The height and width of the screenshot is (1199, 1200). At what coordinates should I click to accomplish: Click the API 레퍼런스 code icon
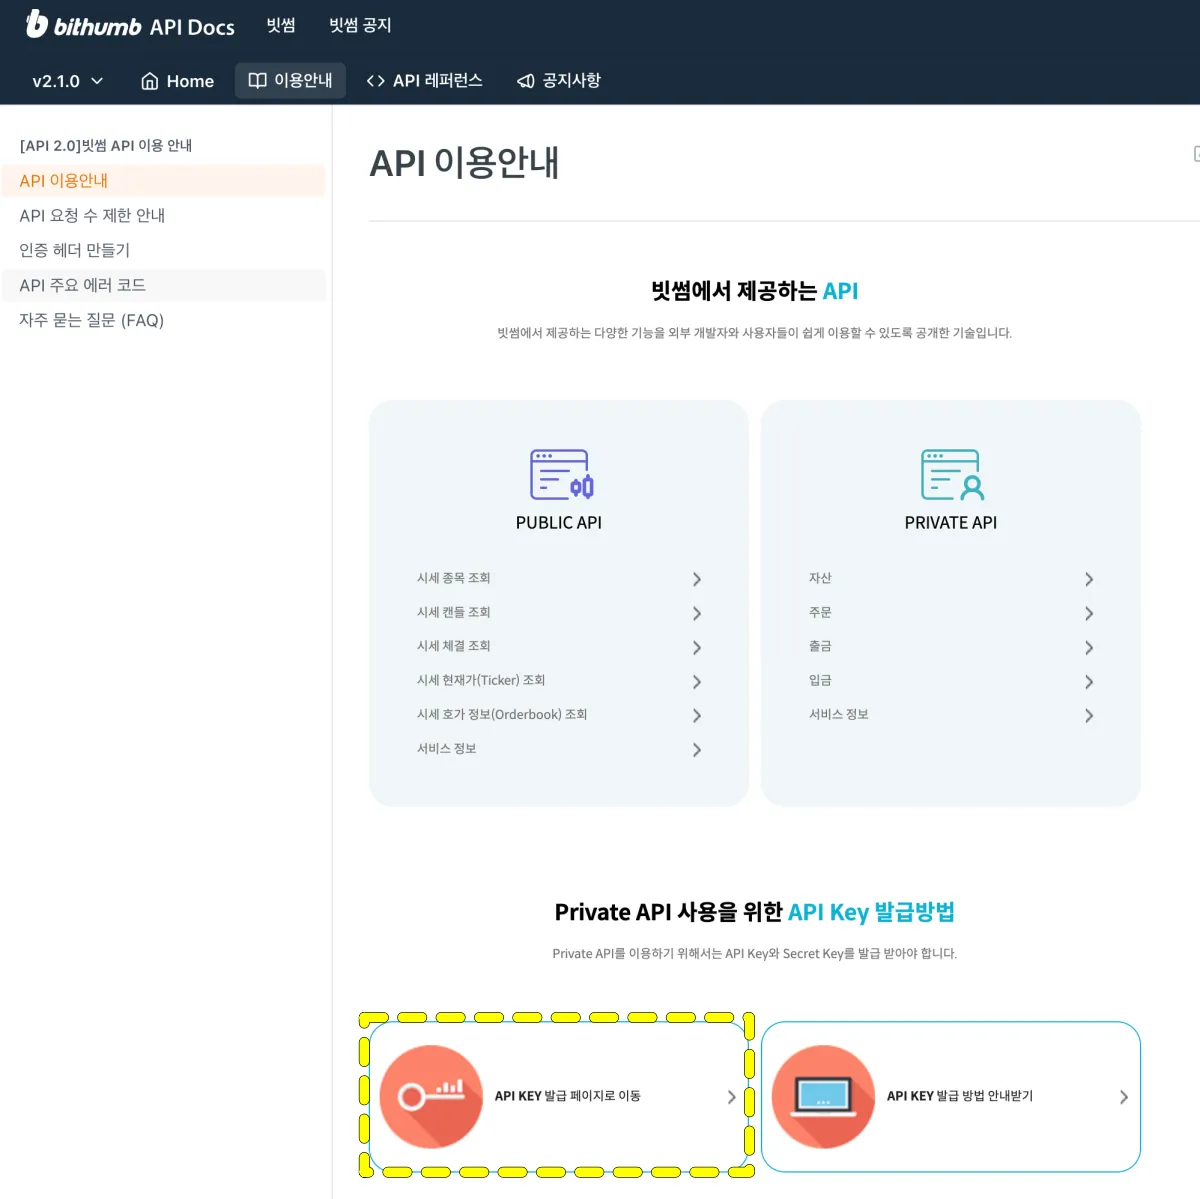[377, 81]
